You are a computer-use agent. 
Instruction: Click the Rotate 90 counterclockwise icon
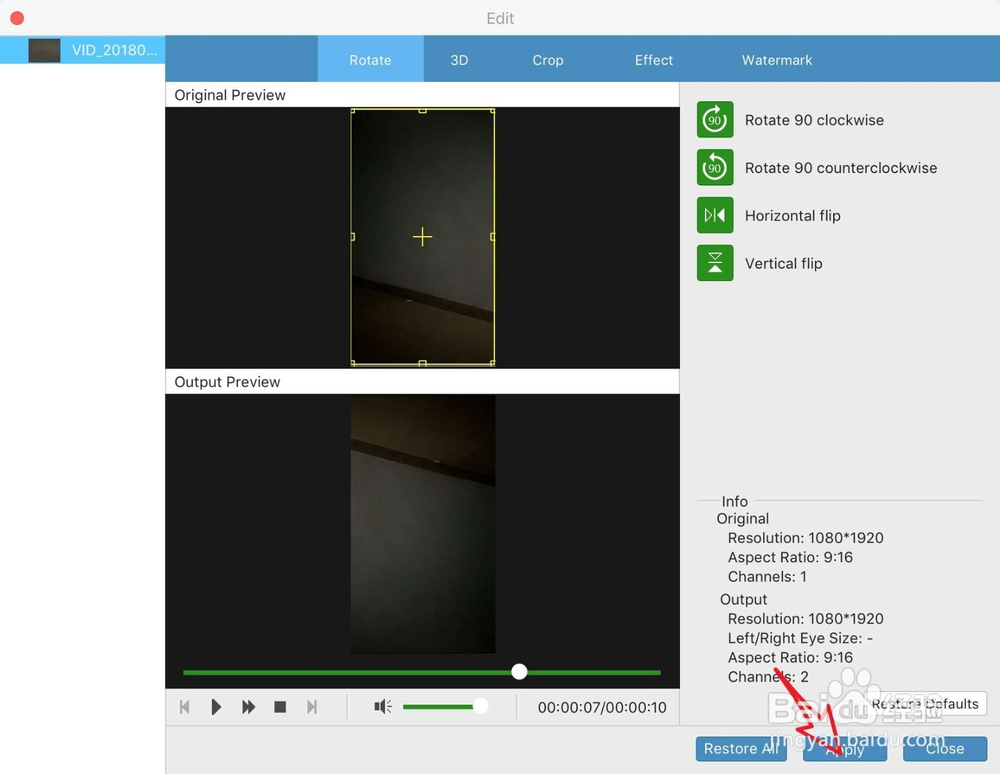[x=715, y=168]
